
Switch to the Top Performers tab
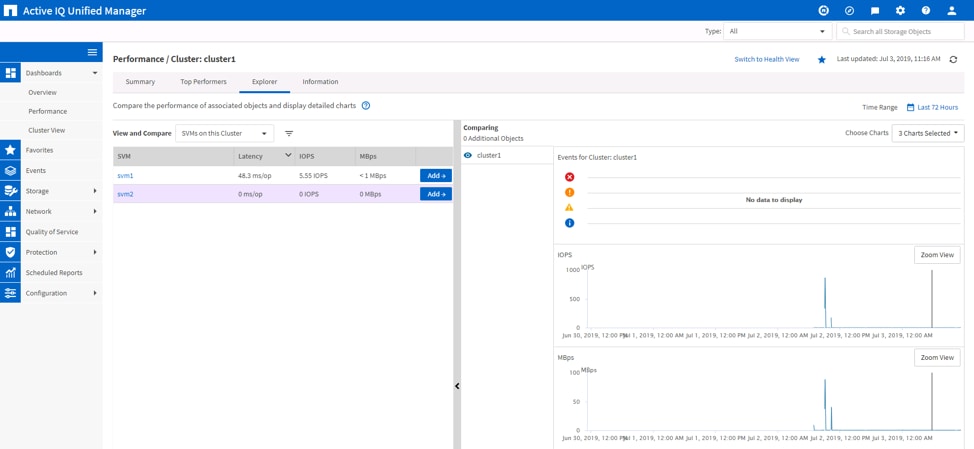pyautogui.click(x=203, y=82)
